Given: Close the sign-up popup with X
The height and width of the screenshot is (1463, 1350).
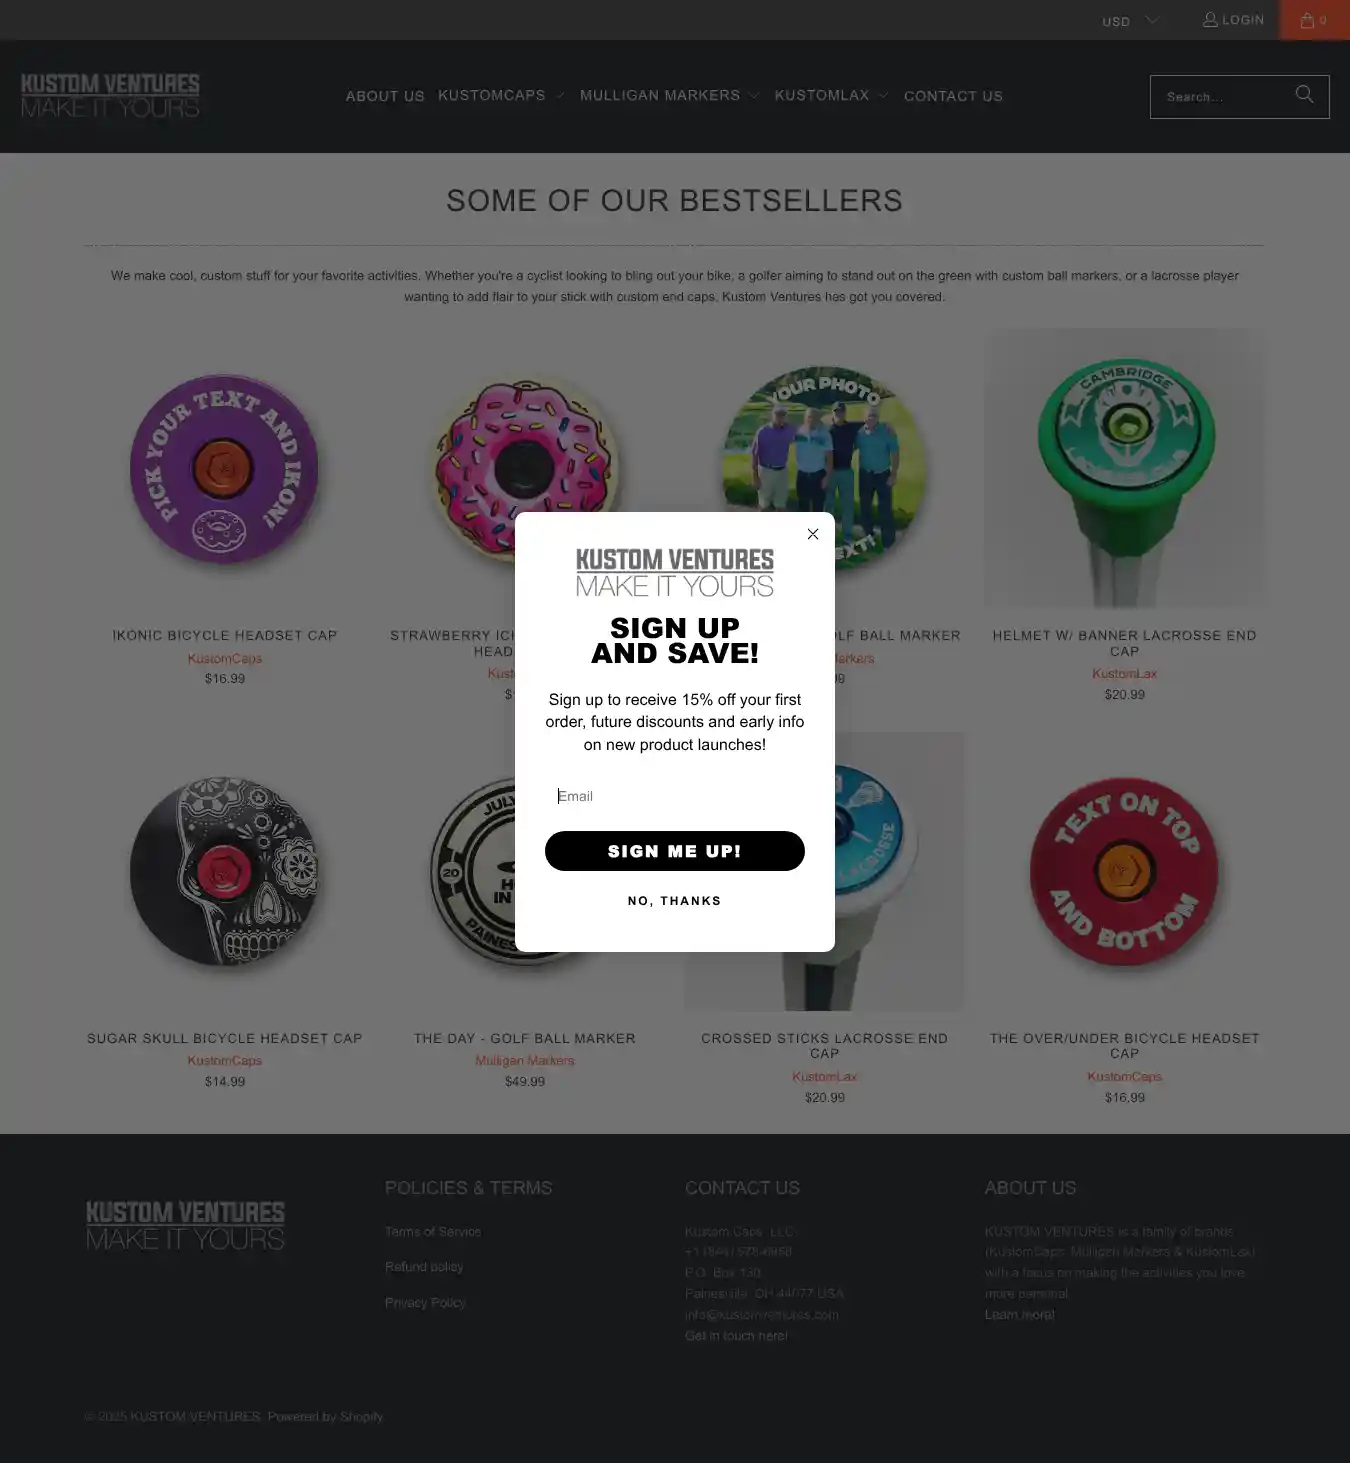Looking at the screenshot, I should pyautogui.click(x=813, y=534).
